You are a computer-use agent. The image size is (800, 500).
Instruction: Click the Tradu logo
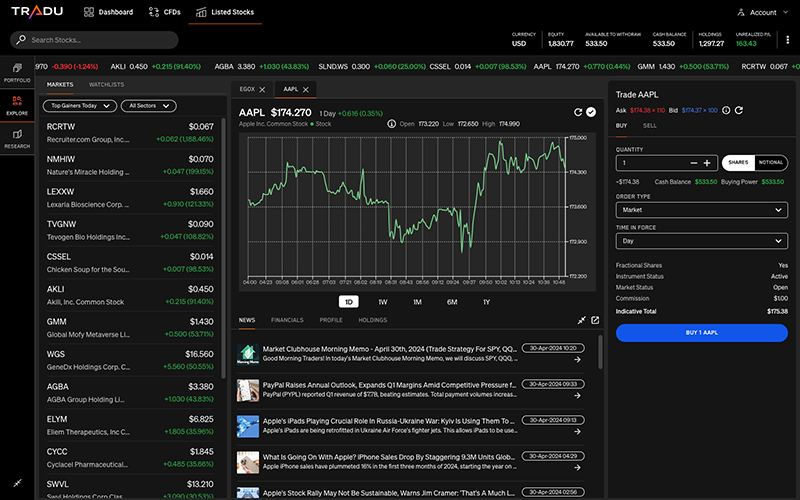click(x=37, y=12)
